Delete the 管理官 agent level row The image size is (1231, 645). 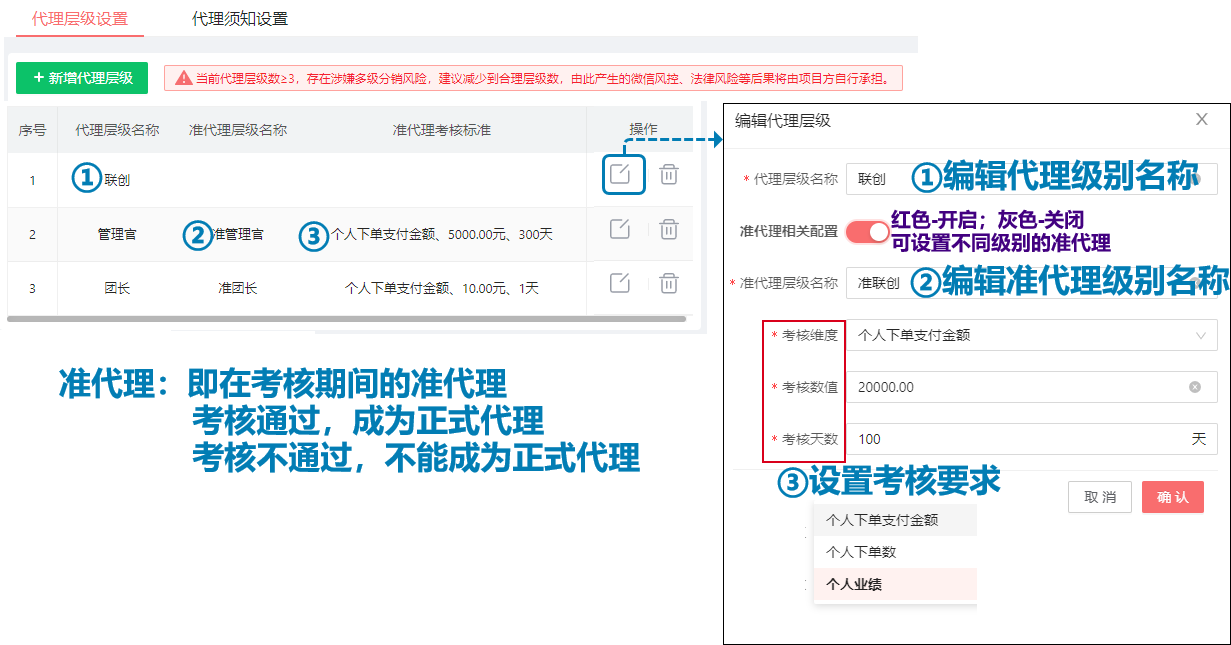pyautogui.click(x=669, y=229)
